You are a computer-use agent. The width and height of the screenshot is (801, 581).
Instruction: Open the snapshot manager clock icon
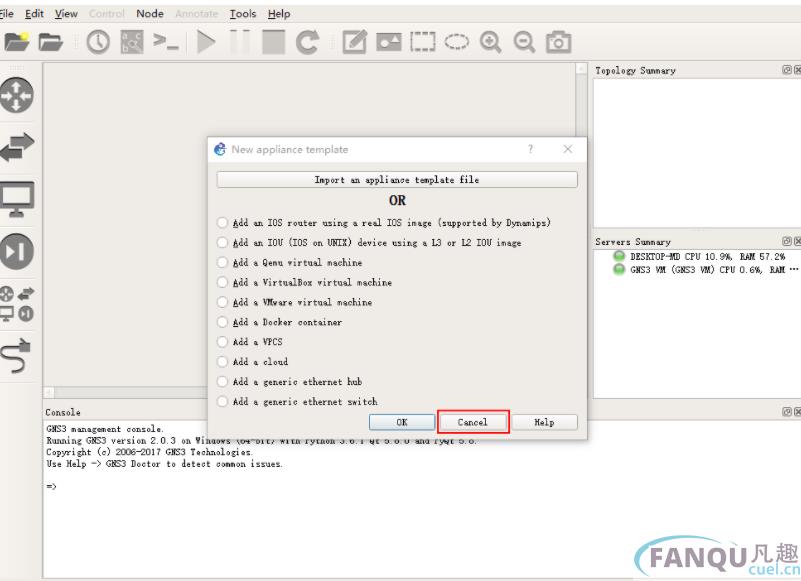click(x=98, y=41)
